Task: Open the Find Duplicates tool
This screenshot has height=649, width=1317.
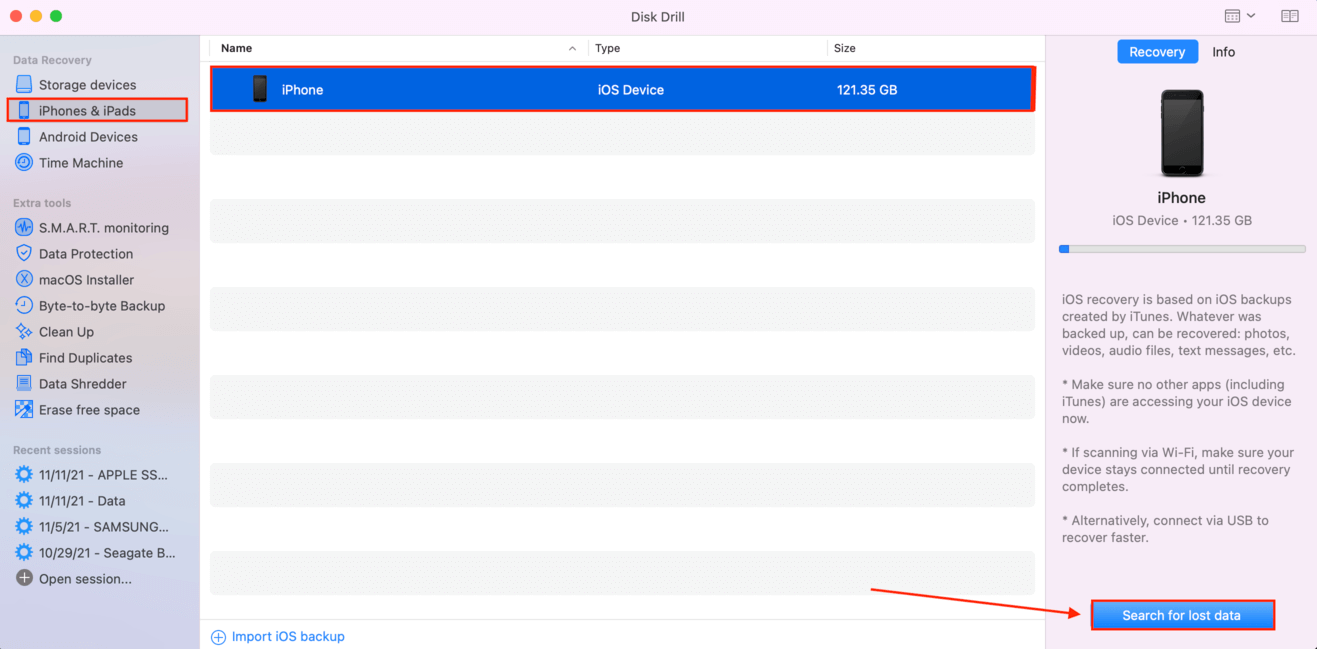Action: [x=85, y=358]
